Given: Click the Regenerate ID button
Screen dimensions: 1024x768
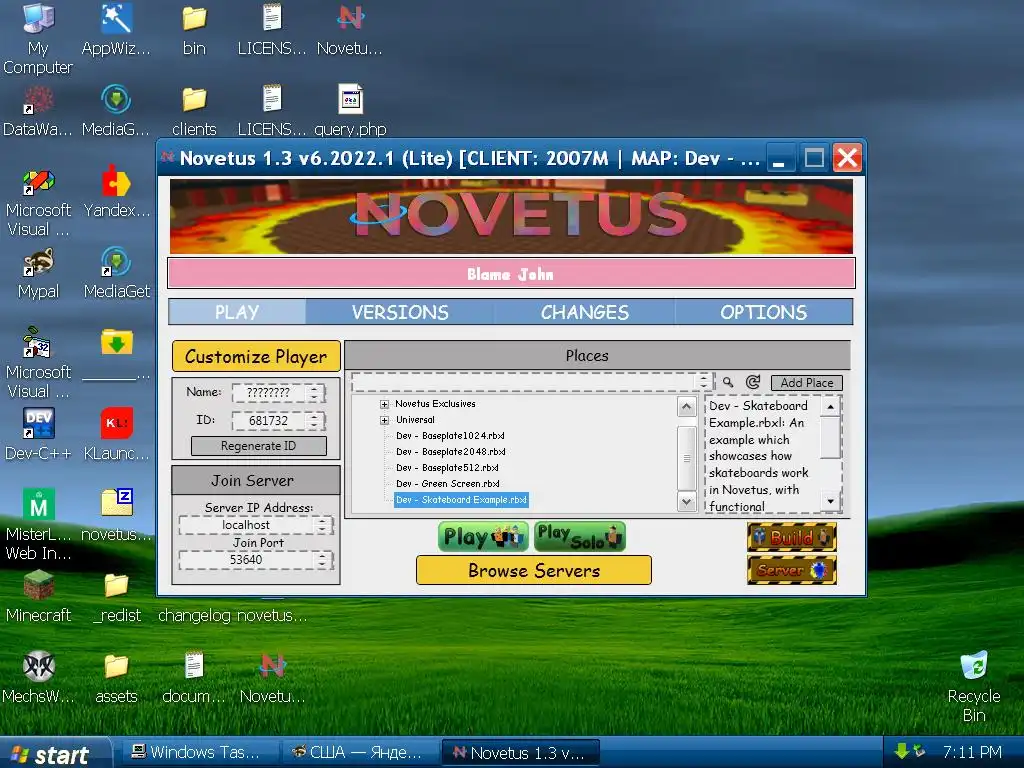Looking at the screenshot, I should point(259,446).
